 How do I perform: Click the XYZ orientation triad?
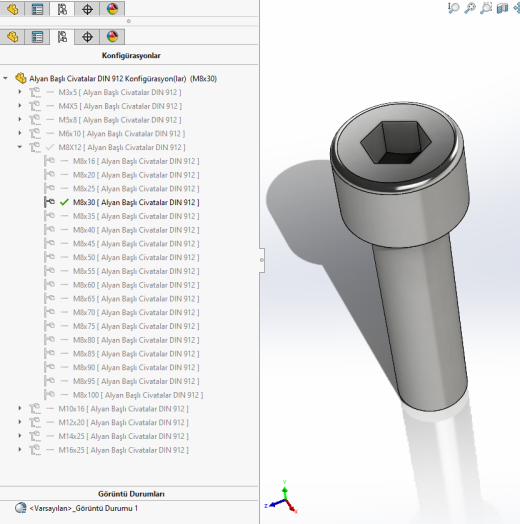(x=282, y=497)
